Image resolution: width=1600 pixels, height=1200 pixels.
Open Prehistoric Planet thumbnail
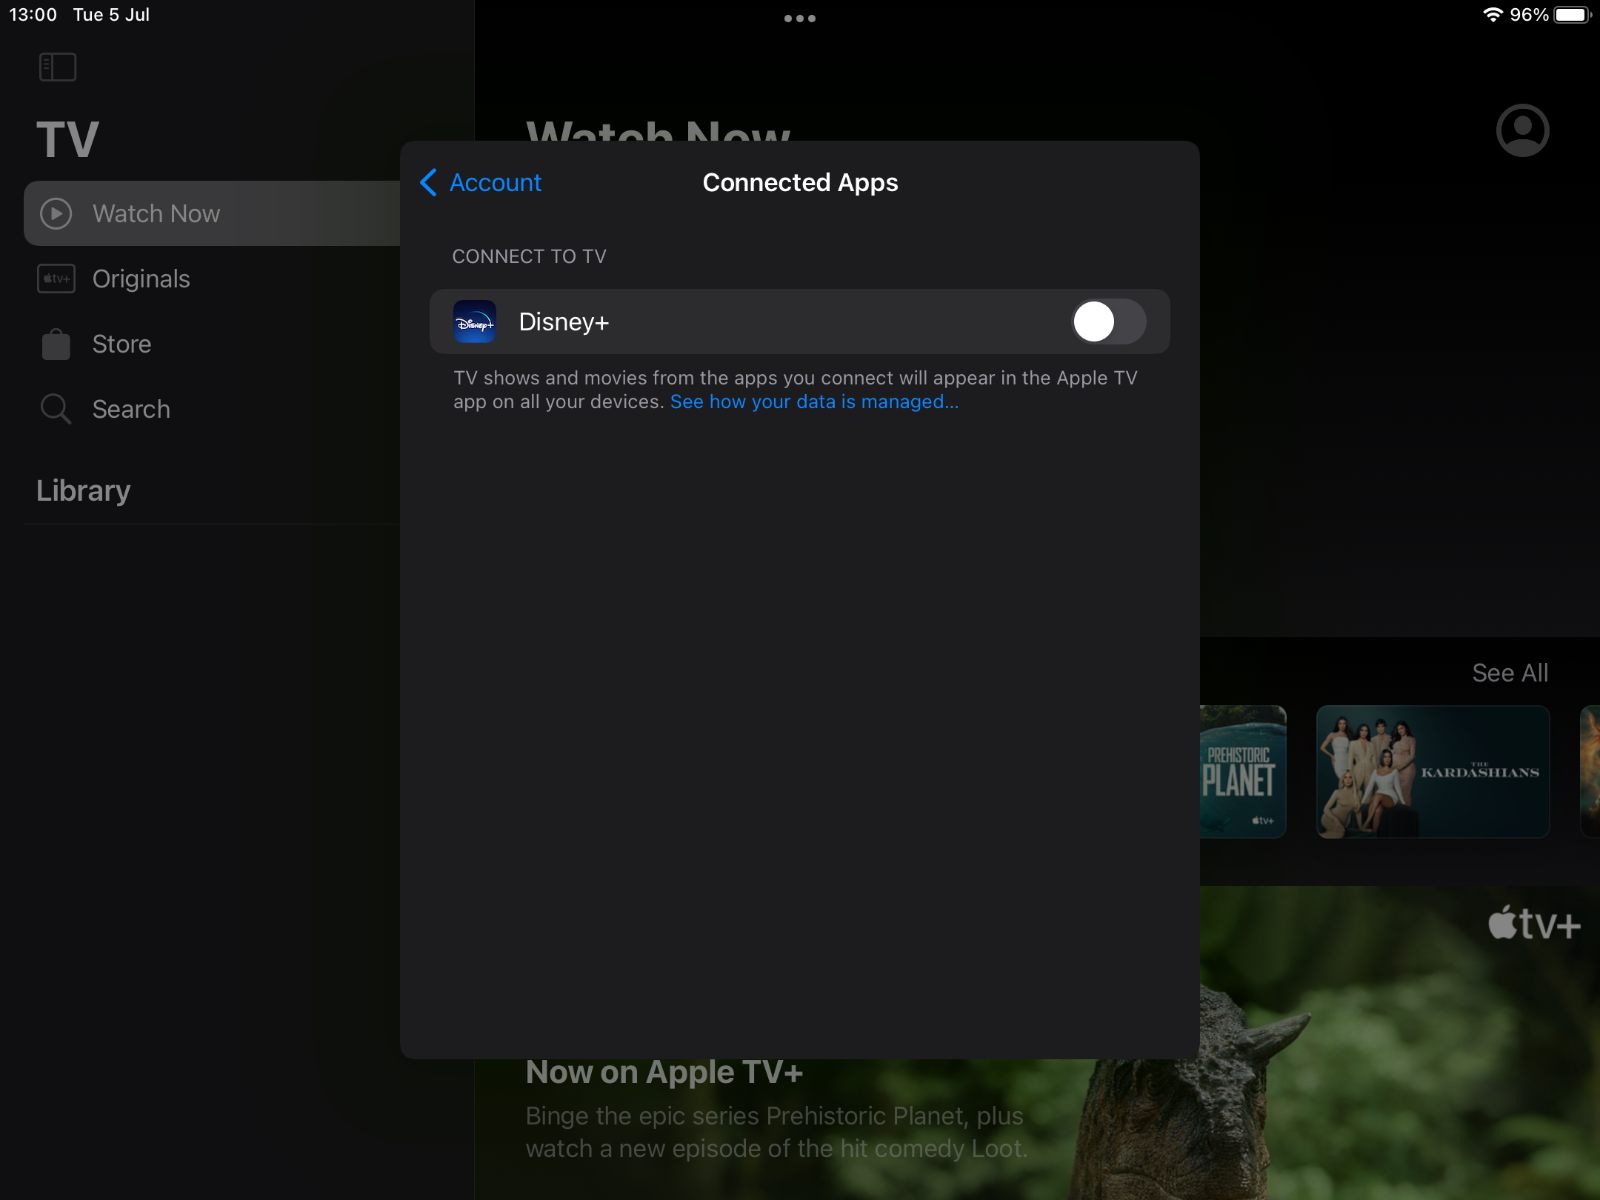[1243, 772]
